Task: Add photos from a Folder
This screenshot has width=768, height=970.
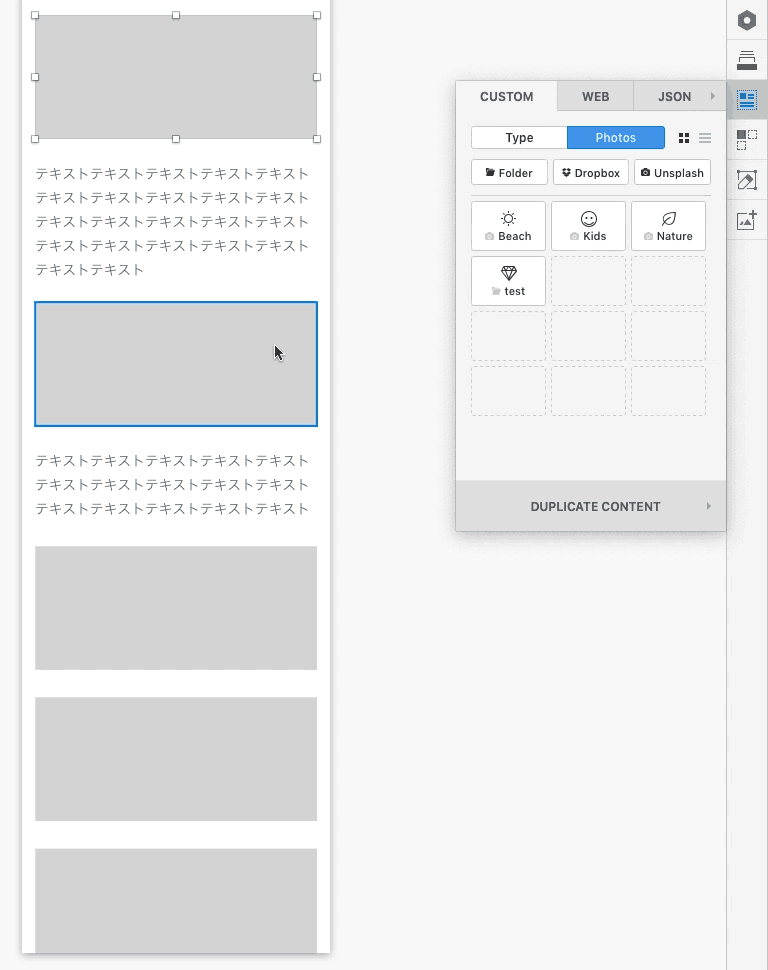Action: (509, 173)
